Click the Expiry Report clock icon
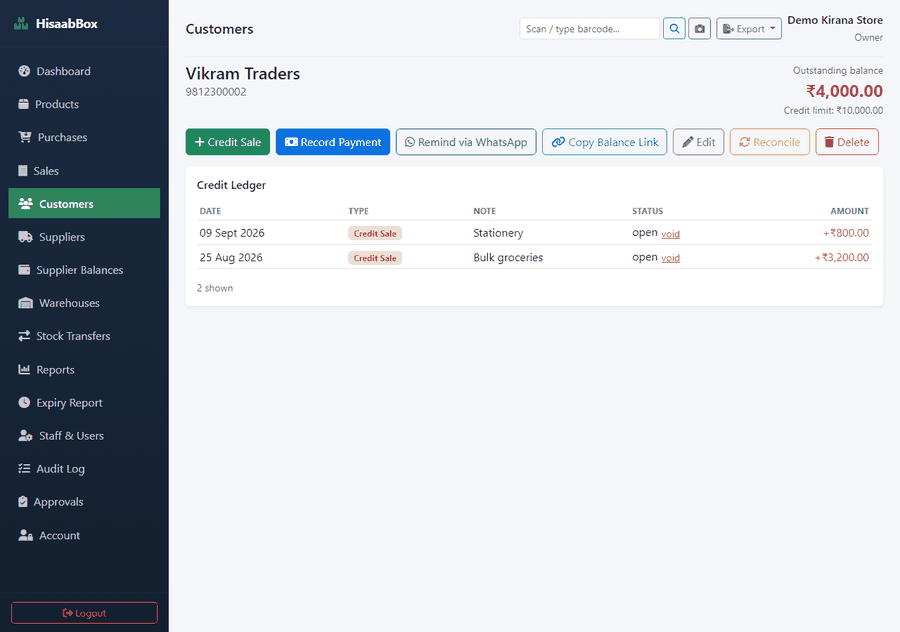Image resolution: width=900 pixels, height=632 pixels. [x=24, y=402]
